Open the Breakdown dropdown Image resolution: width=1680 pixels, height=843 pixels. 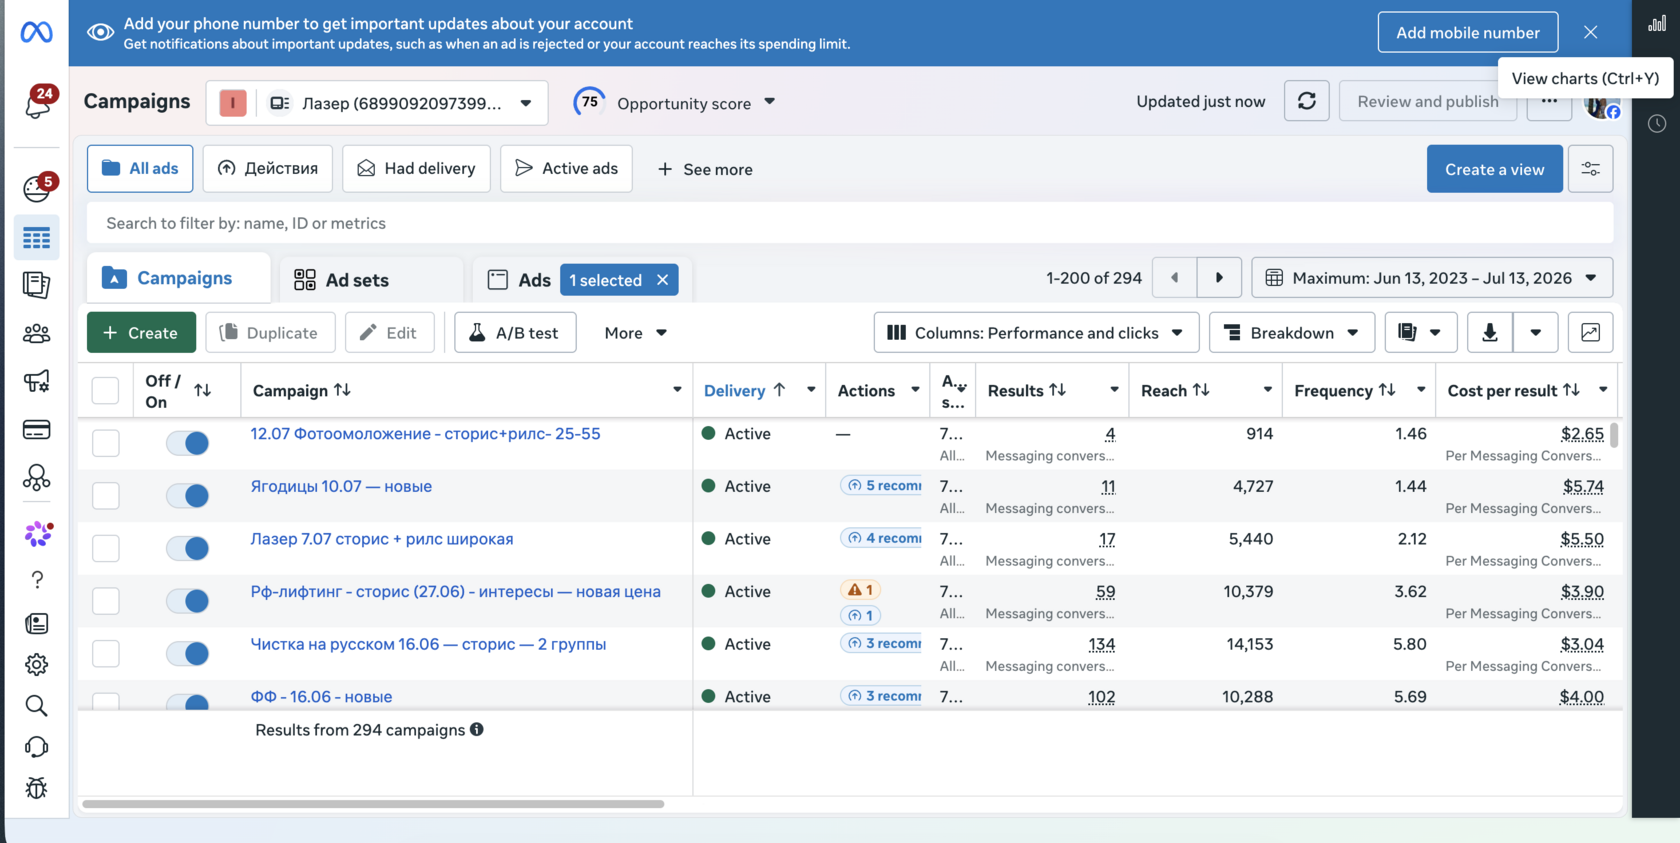(1292, 332)
